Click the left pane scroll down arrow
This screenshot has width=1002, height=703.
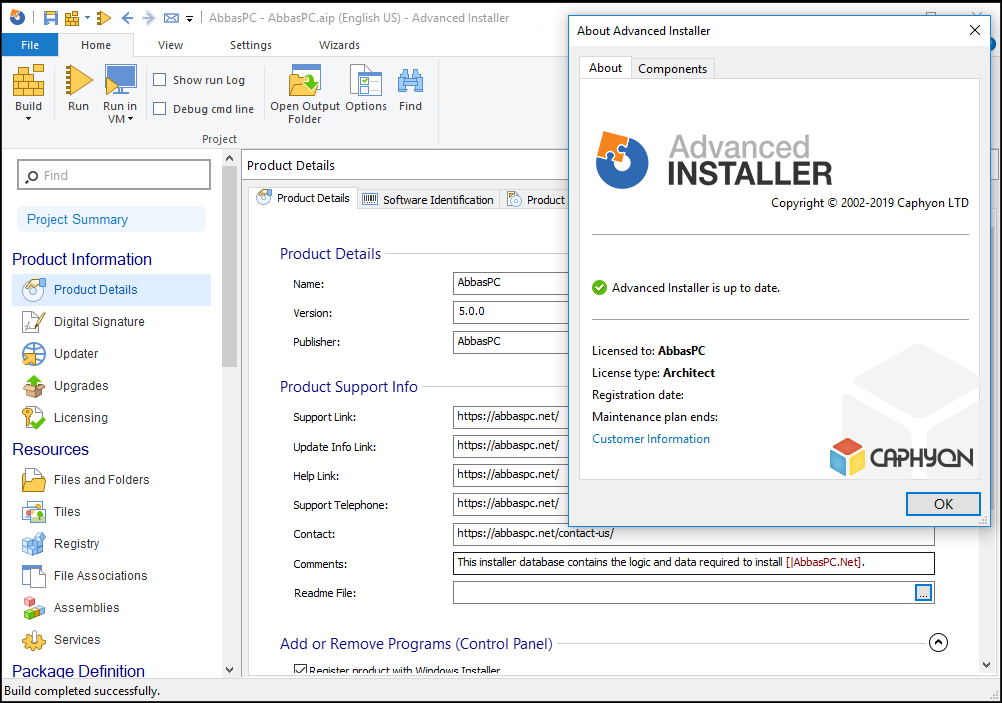coord(229,670)
